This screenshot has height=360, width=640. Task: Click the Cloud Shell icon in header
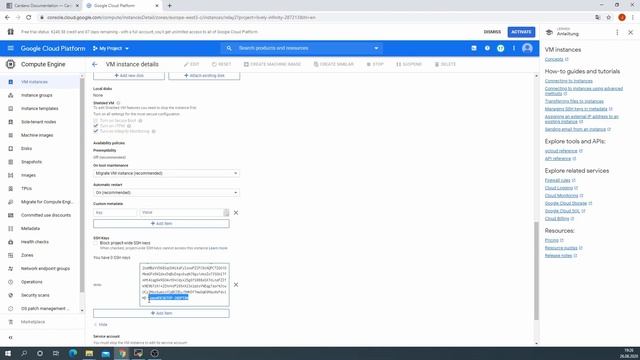[x=474, y=48]
